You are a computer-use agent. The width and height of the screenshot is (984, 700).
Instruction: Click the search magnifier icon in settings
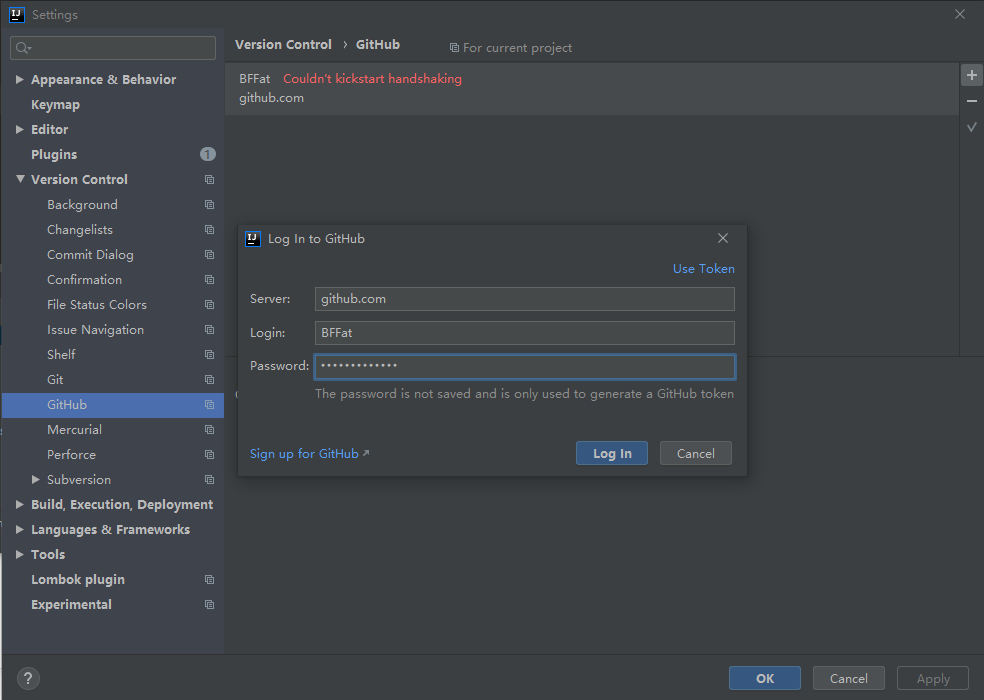(21, 48)
